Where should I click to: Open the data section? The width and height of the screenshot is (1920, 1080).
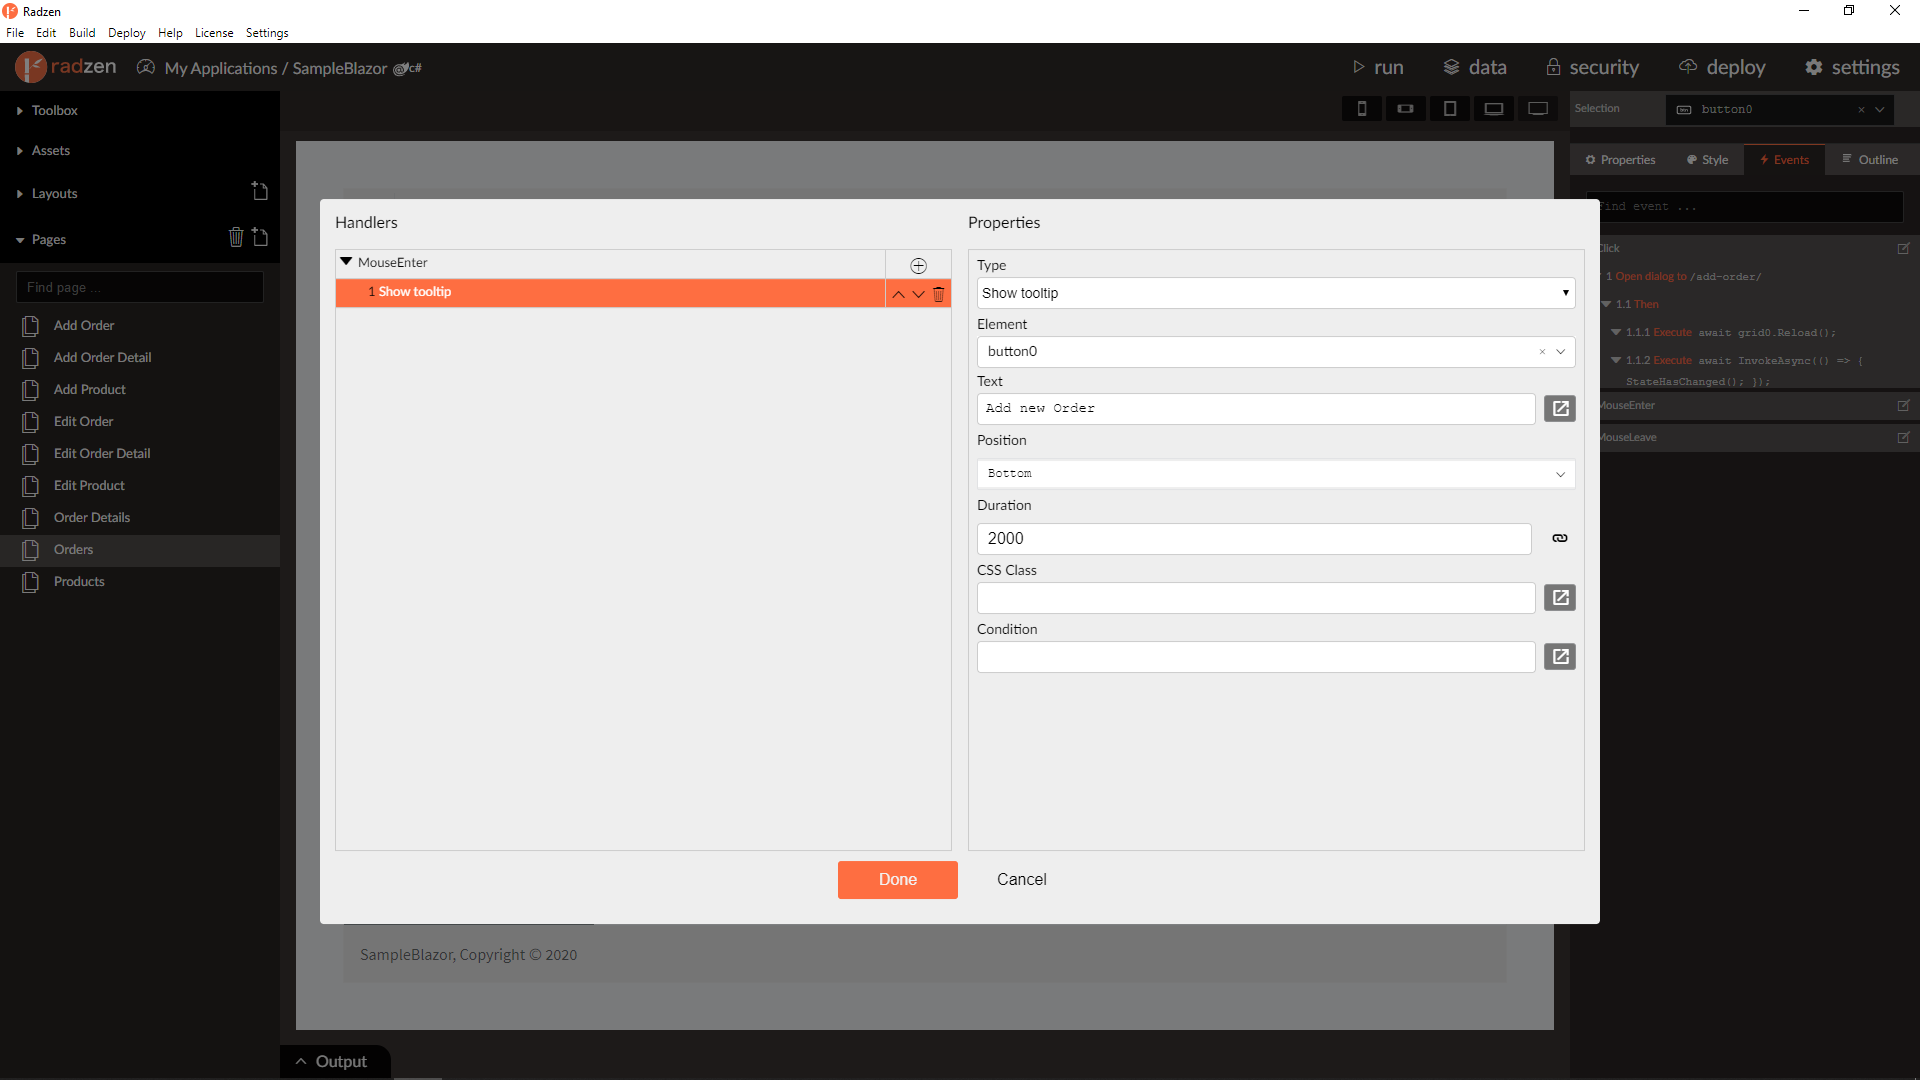point(1475,67)
